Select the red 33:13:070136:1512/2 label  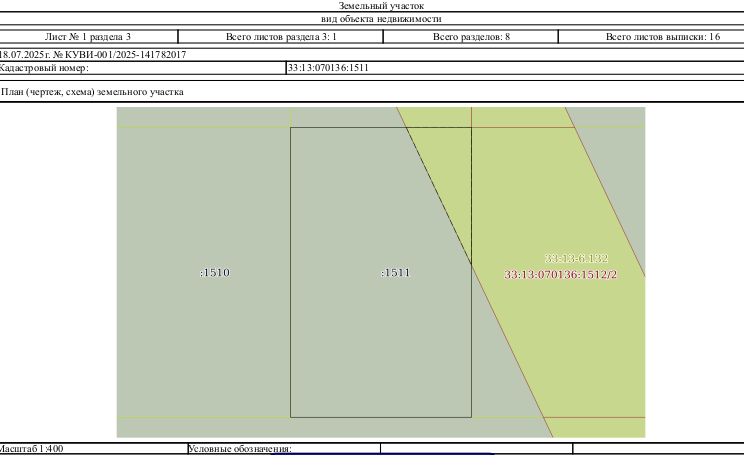560,275
